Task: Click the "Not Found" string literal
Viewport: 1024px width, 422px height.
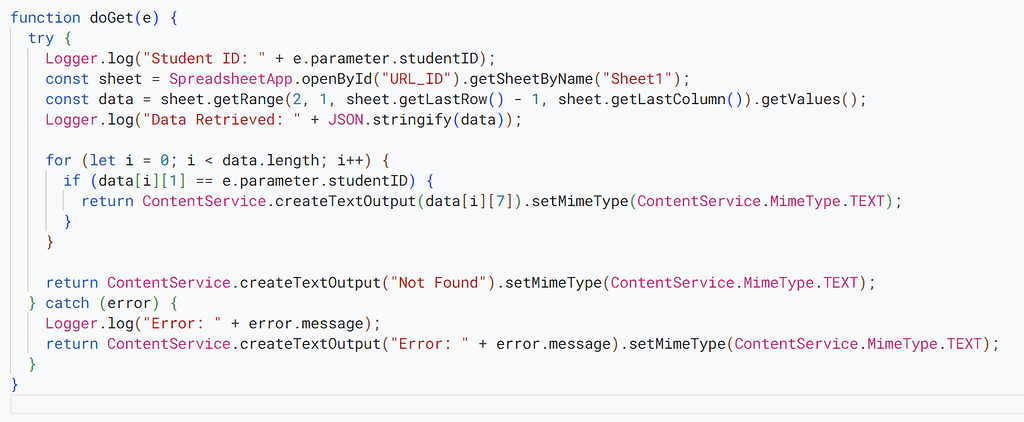Action: 438,283
